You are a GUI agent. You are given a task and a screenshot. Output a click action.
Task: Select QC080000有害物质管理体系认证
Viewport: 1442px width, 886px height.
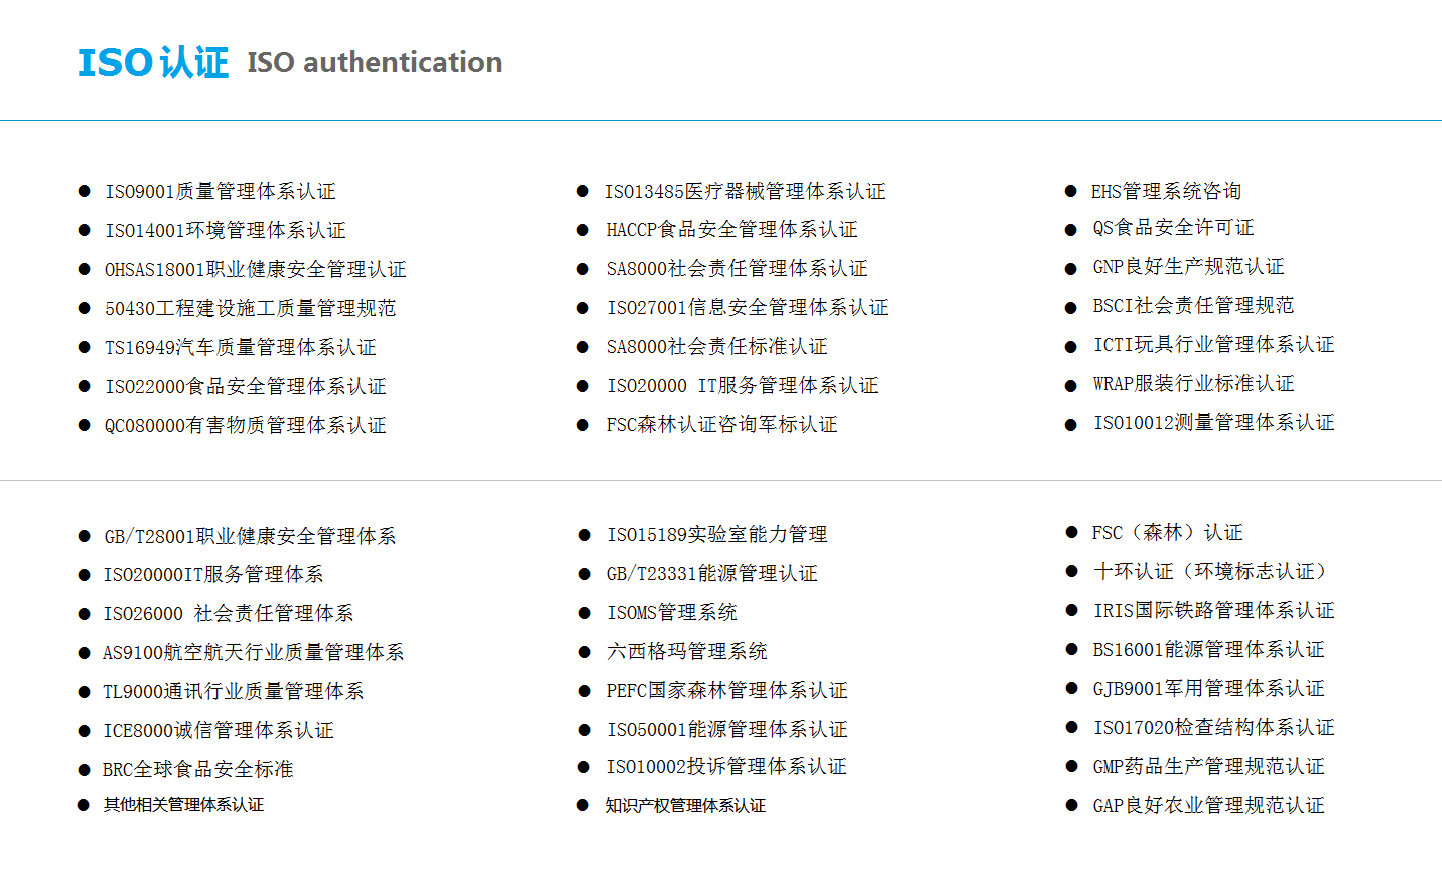click(245, 425)
